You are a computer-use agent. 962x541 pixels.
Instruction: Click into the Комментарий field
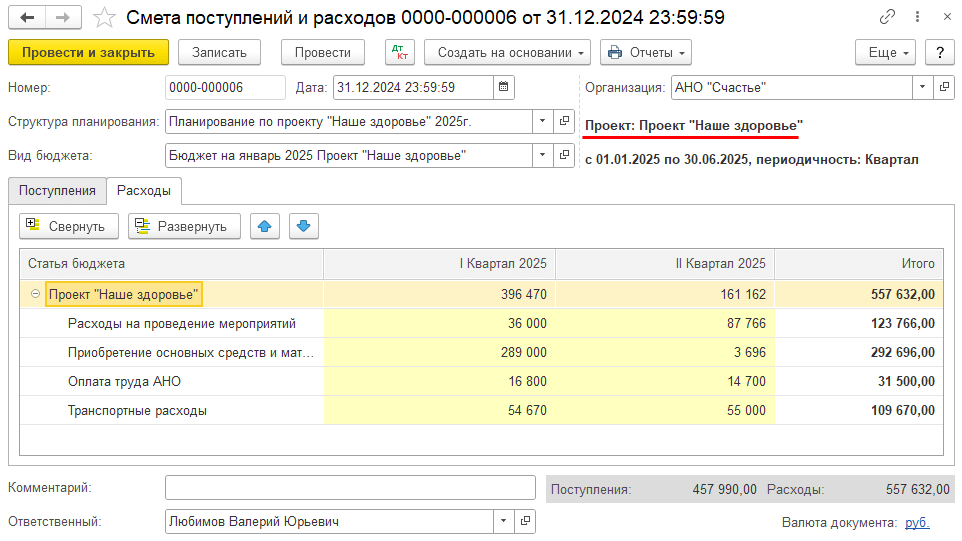tap(350, 488)
